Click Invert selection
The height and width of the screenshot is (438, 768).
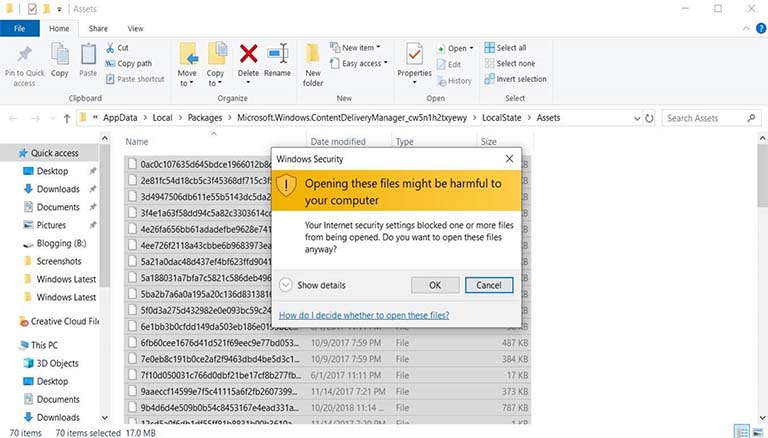tap(516, 79)
